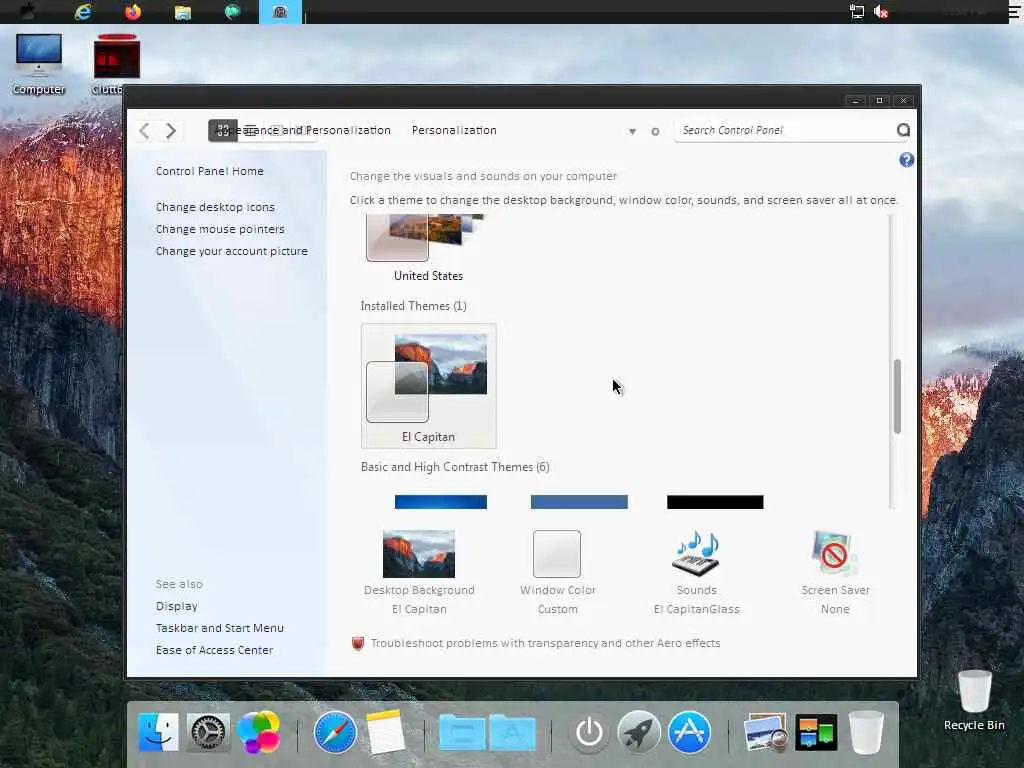This screenshot has height=768, width=1024.
Task: Navigate to Appearance and Personalization breadcrumb
Action: pos(303,130)
